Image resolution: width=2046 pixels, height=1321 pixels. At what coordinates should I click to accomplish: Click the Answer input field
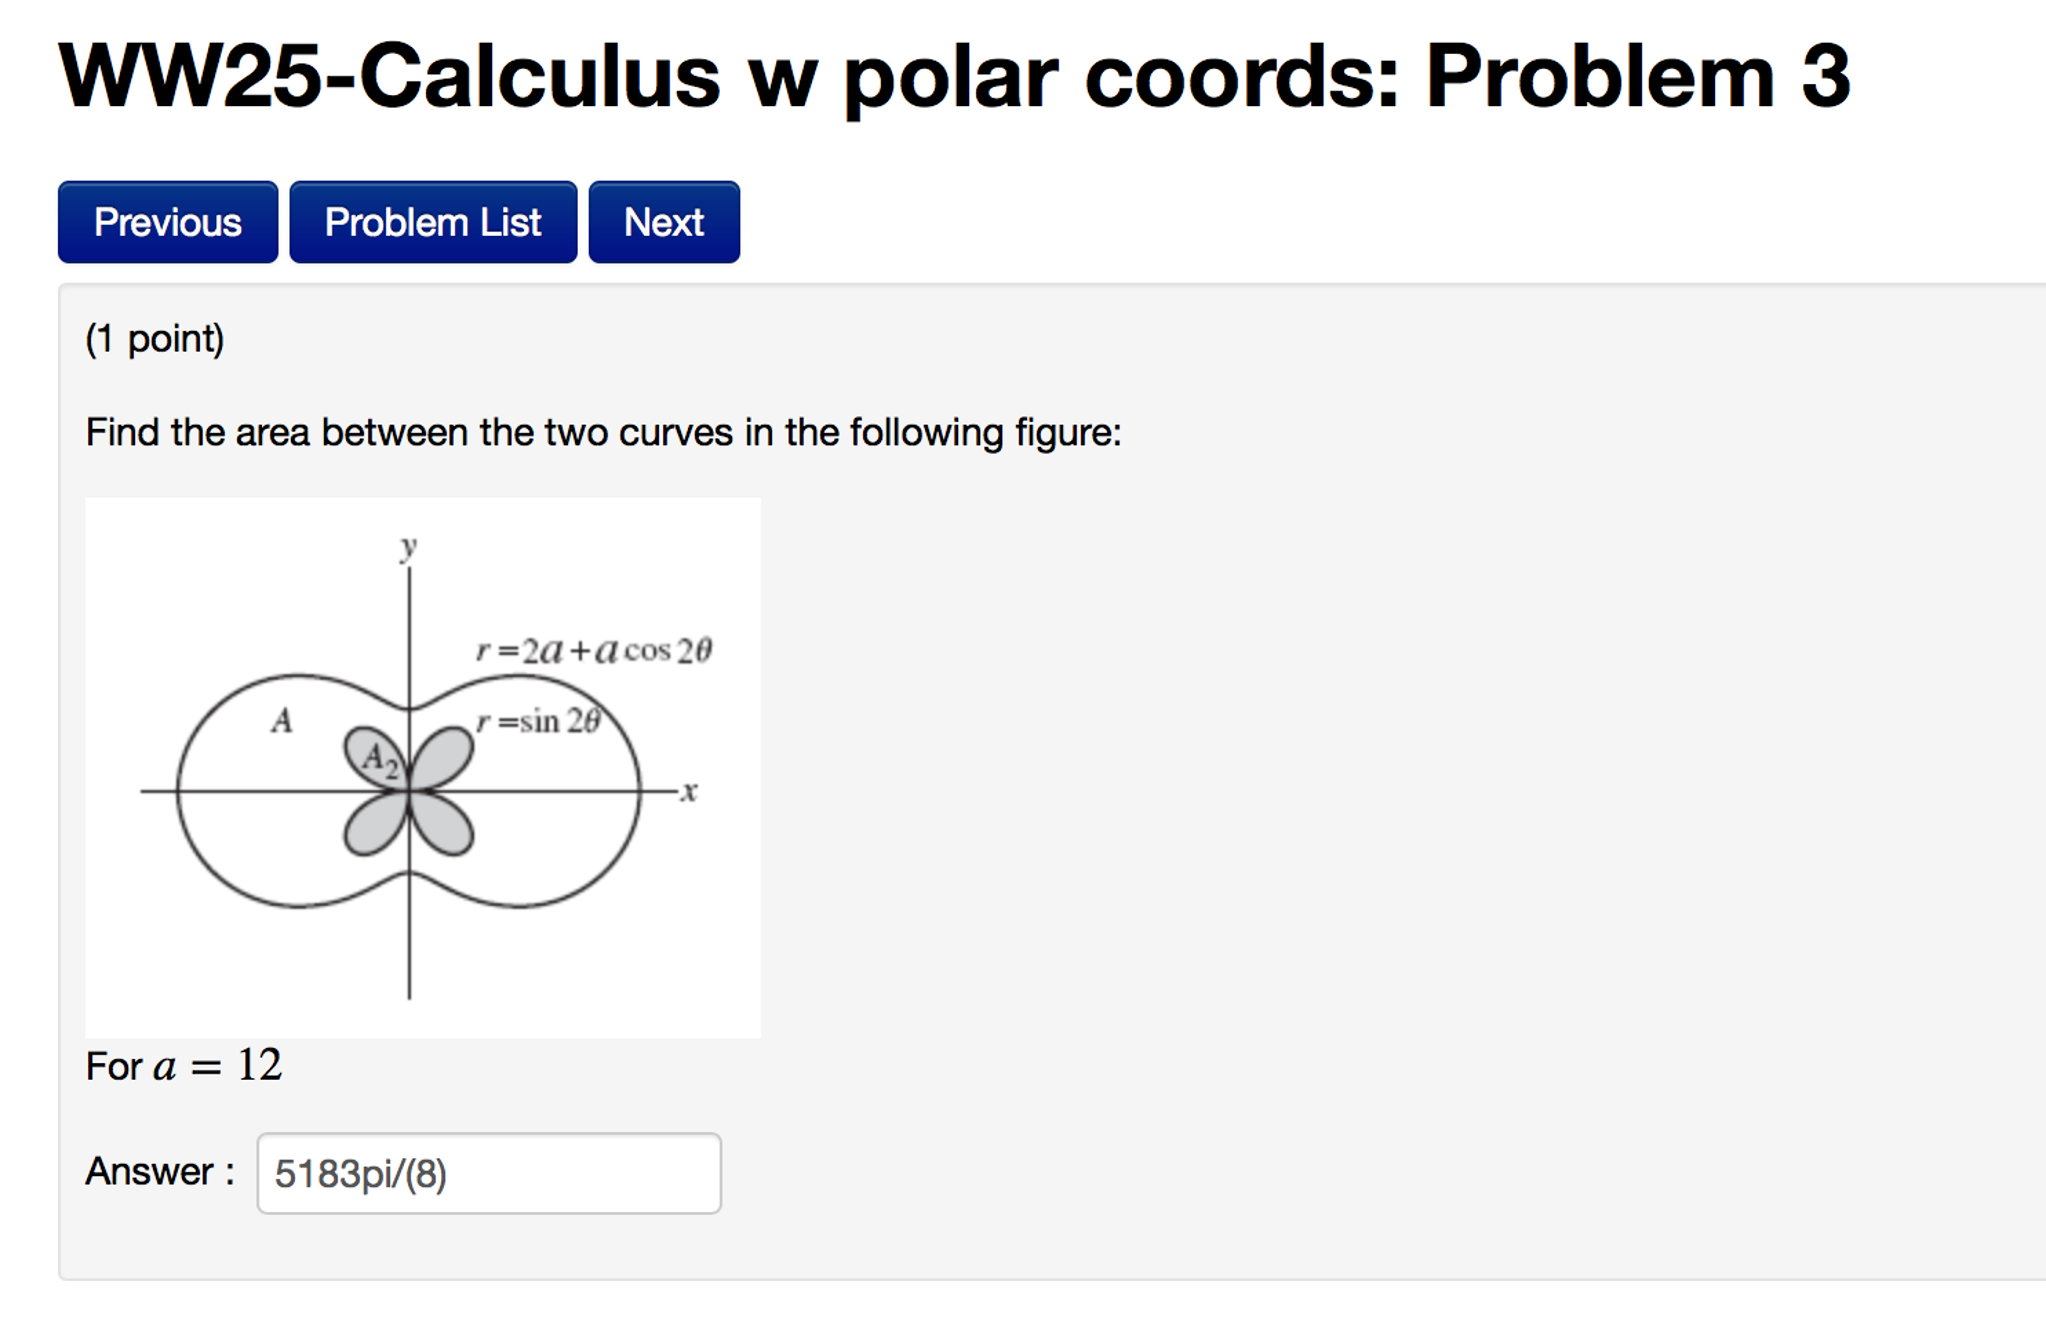(x=489, y=1173)
